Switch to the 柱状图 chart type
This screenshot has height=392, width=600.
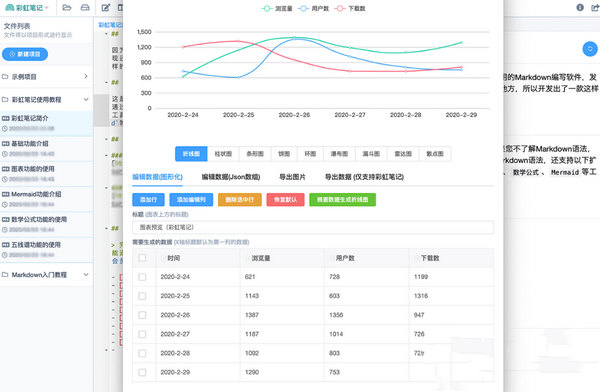point(223,154)
